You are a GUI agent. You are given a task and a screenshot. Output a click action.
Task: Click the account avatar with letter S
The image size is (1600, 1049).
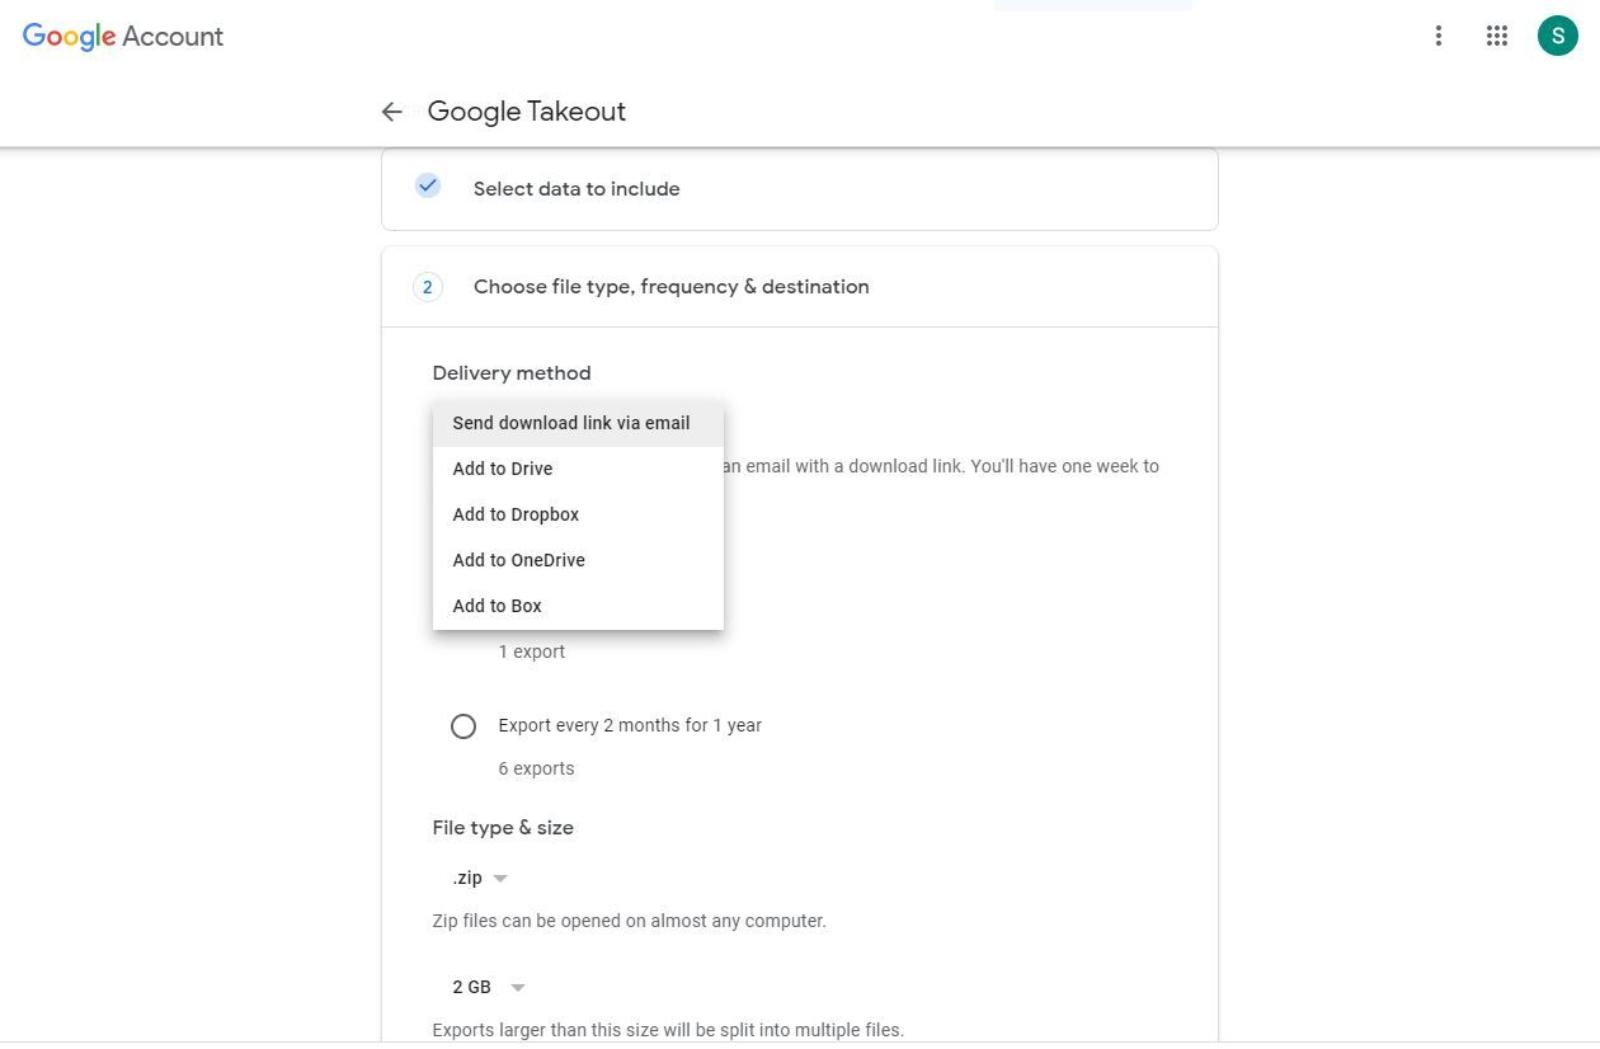coord(1558,37)
